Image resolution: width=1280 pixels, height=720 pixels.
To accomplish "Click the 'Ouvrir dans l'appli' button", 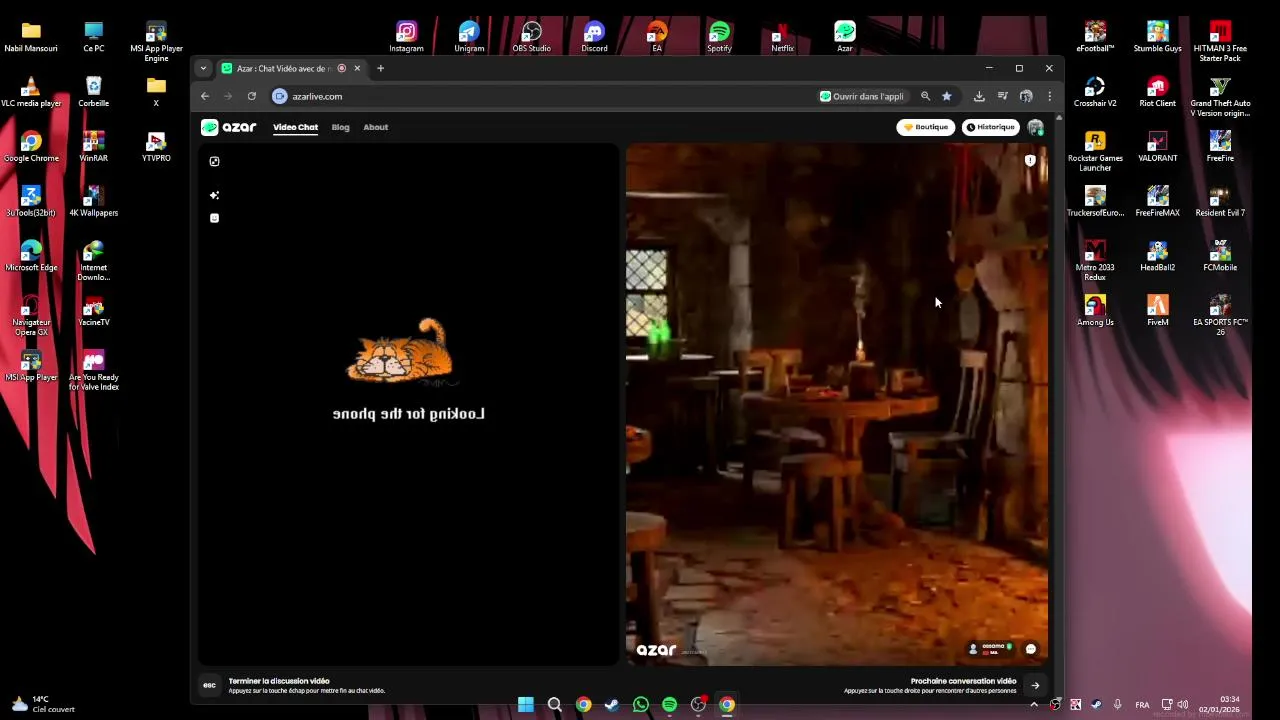I will [862, 96].
